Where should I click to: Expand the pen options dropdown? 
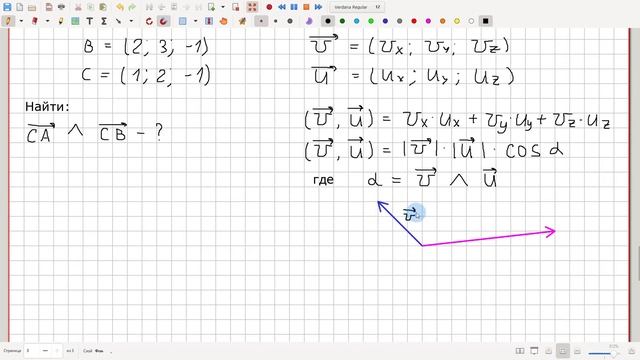[21, 21]
